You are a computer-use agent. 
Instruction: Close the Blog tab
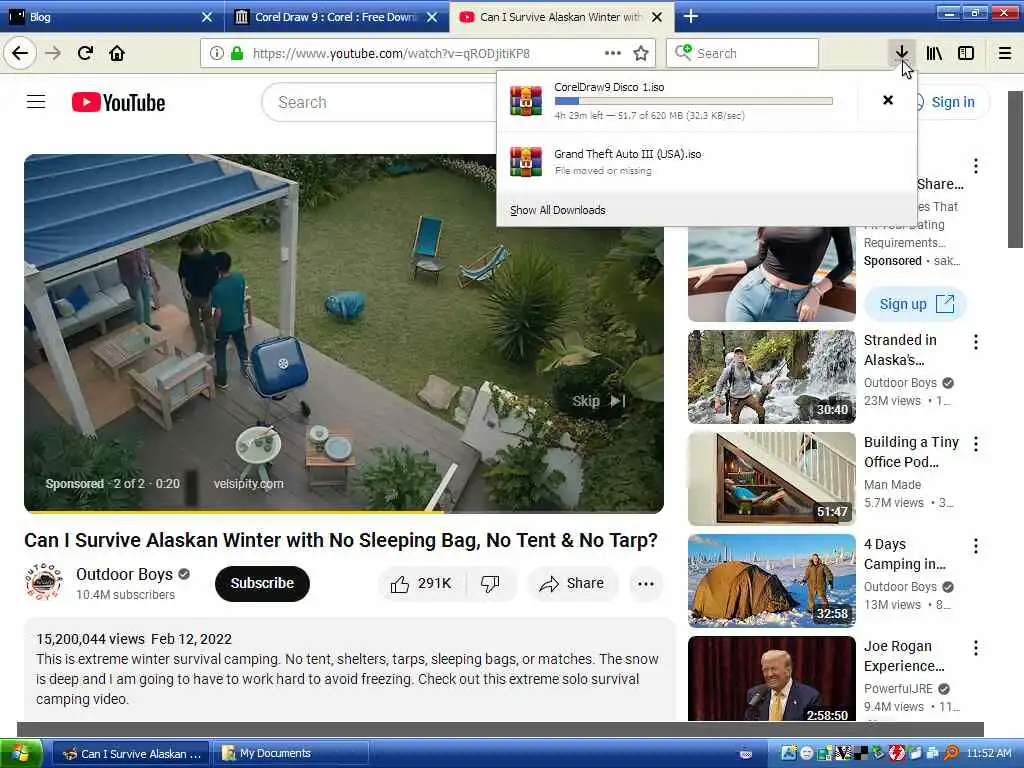207,17
